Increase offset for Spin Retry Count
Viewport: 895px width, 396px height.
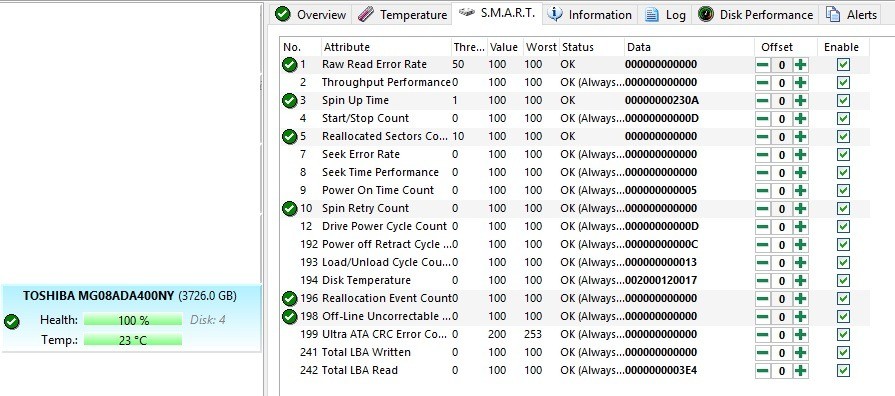click(x=801, y=208)
